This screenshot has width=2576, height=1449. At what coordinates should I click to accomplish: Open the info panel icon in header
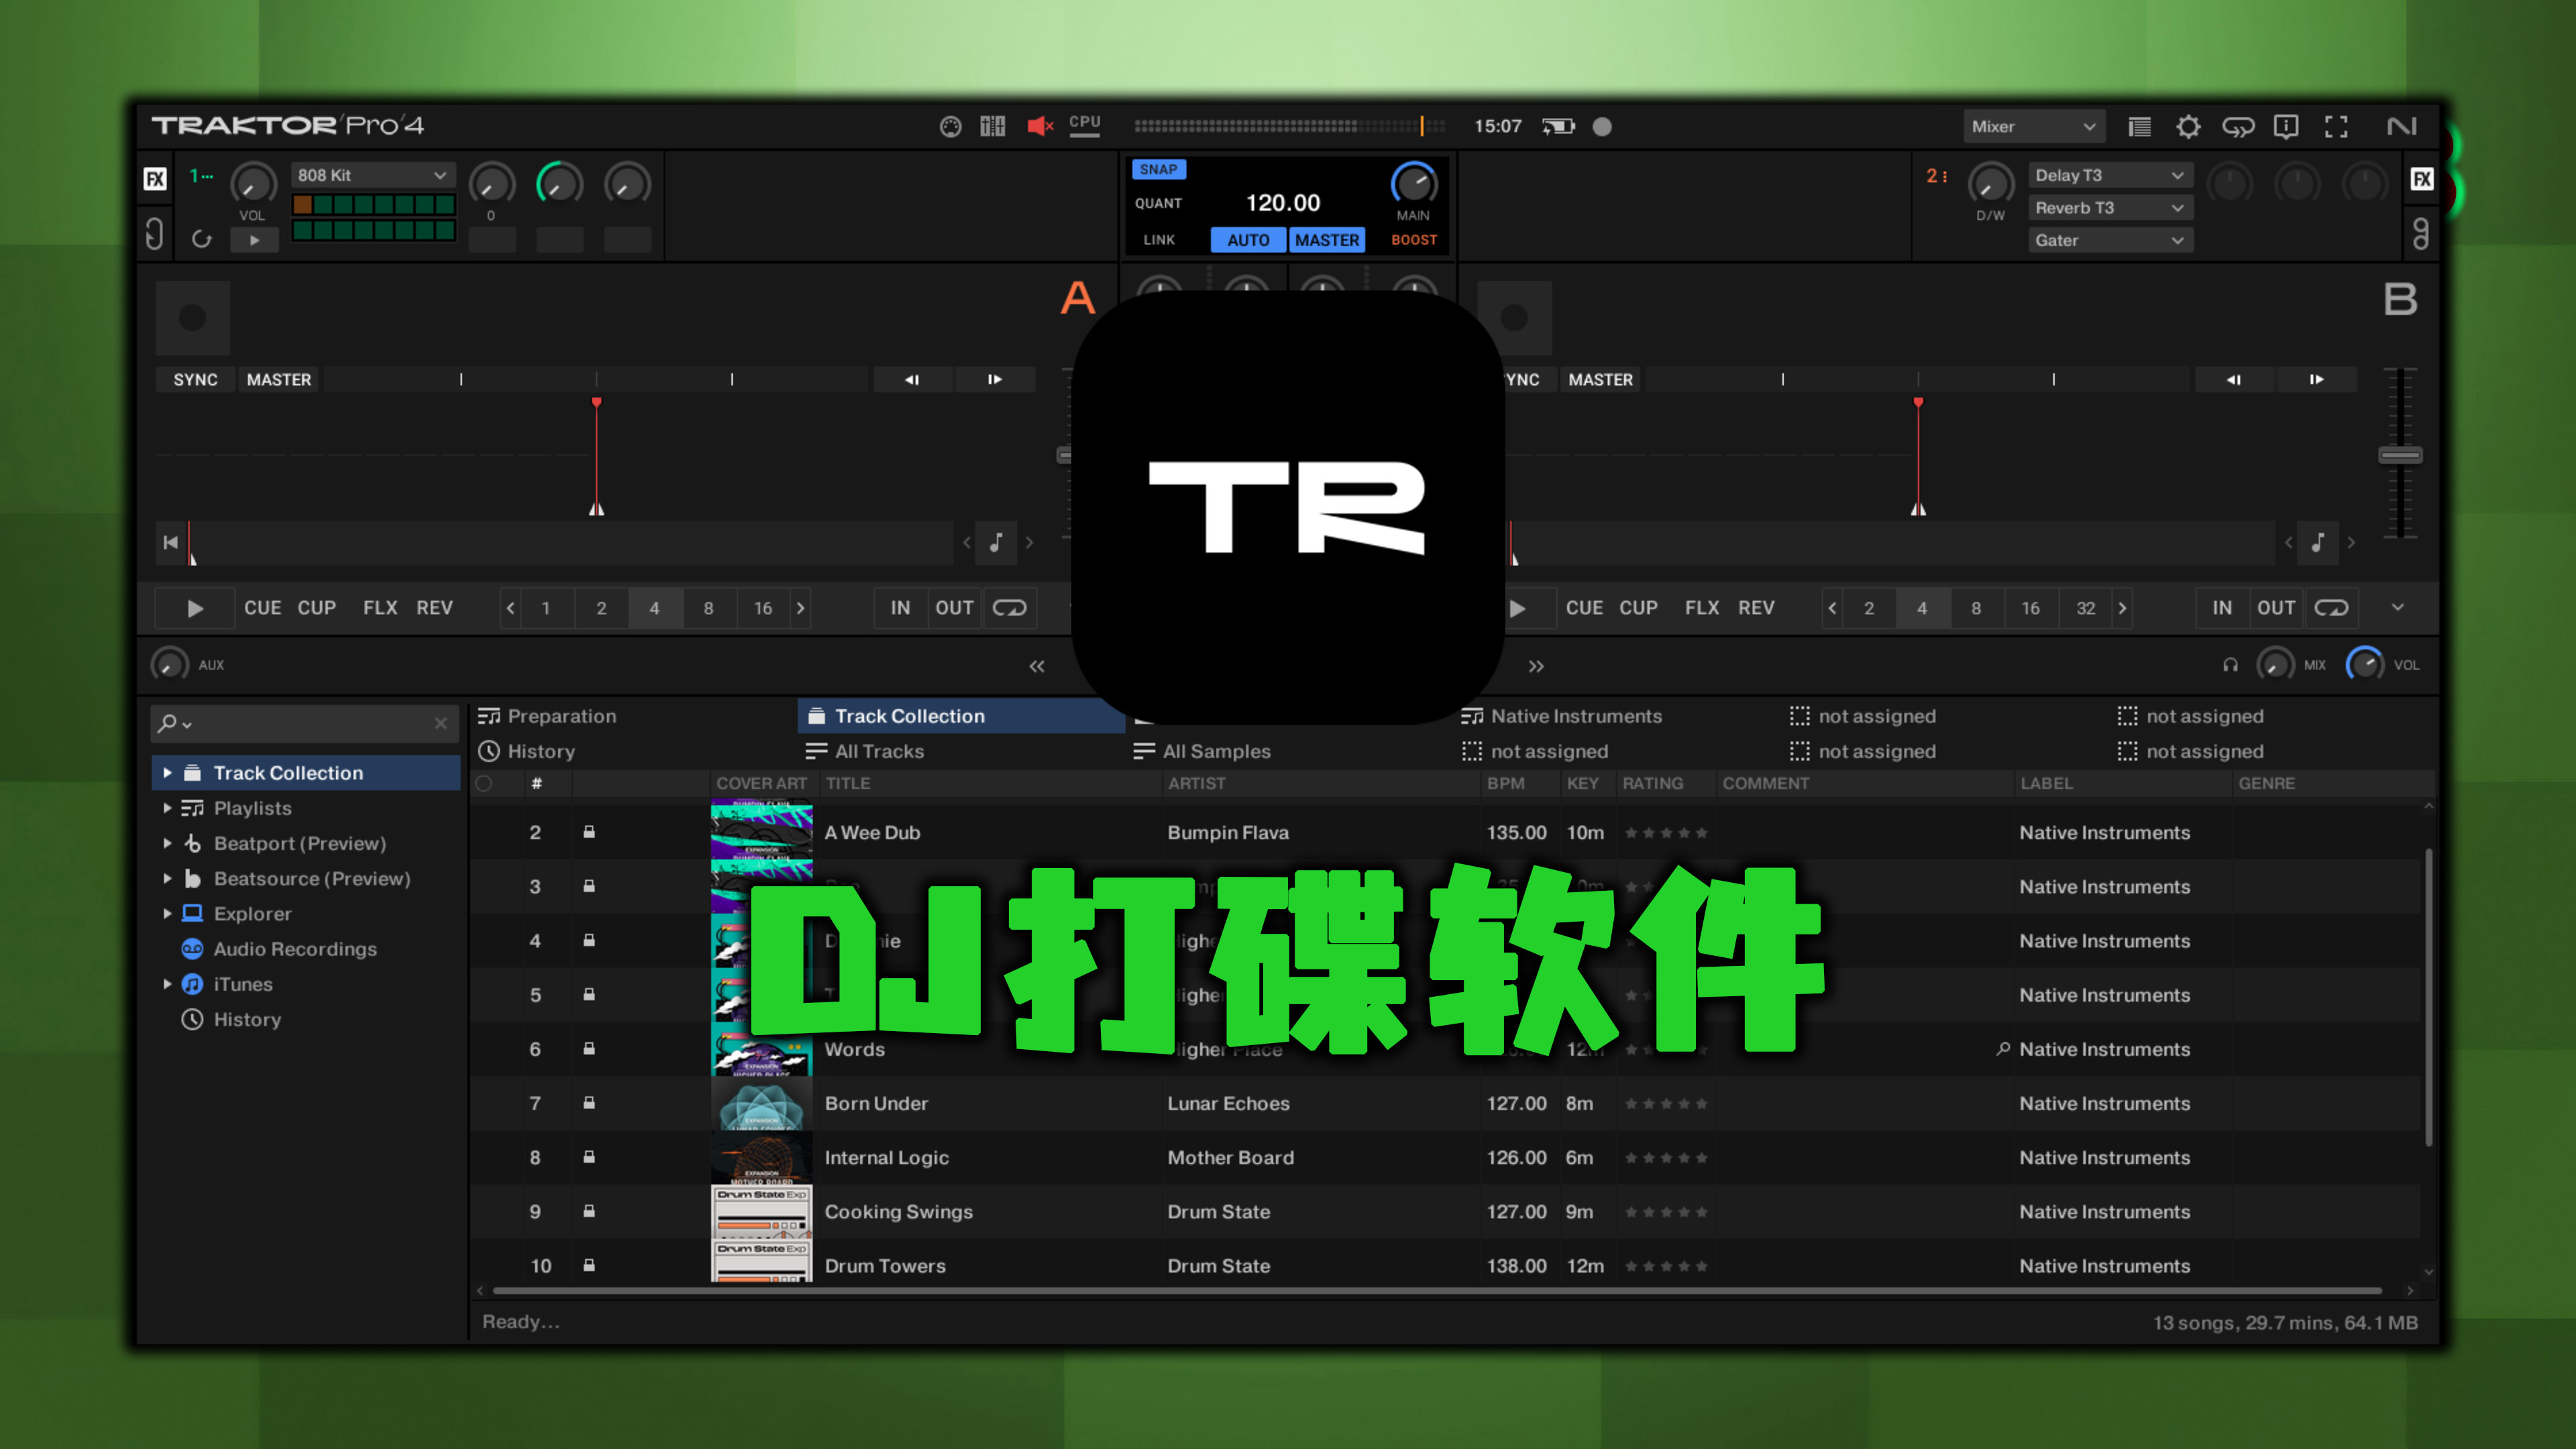[2286, 126]
